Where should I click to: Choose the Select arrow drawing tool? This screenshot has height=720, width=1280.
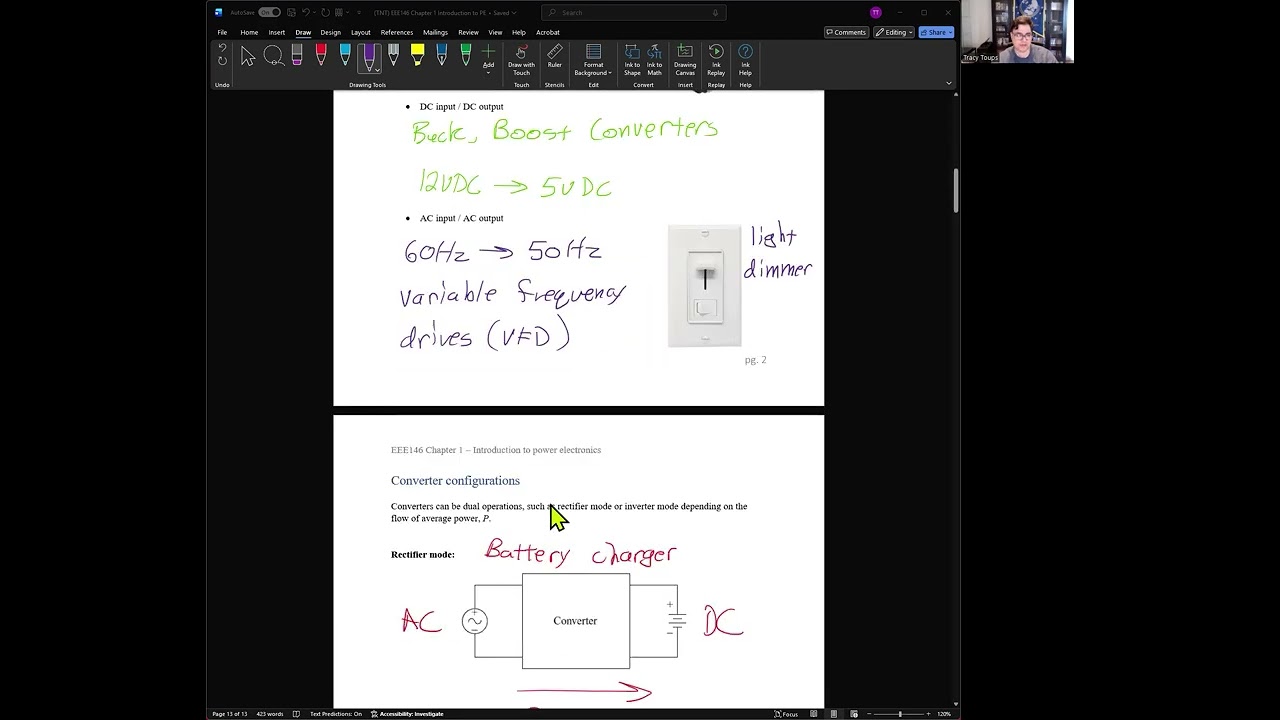[x=248, y=57]
